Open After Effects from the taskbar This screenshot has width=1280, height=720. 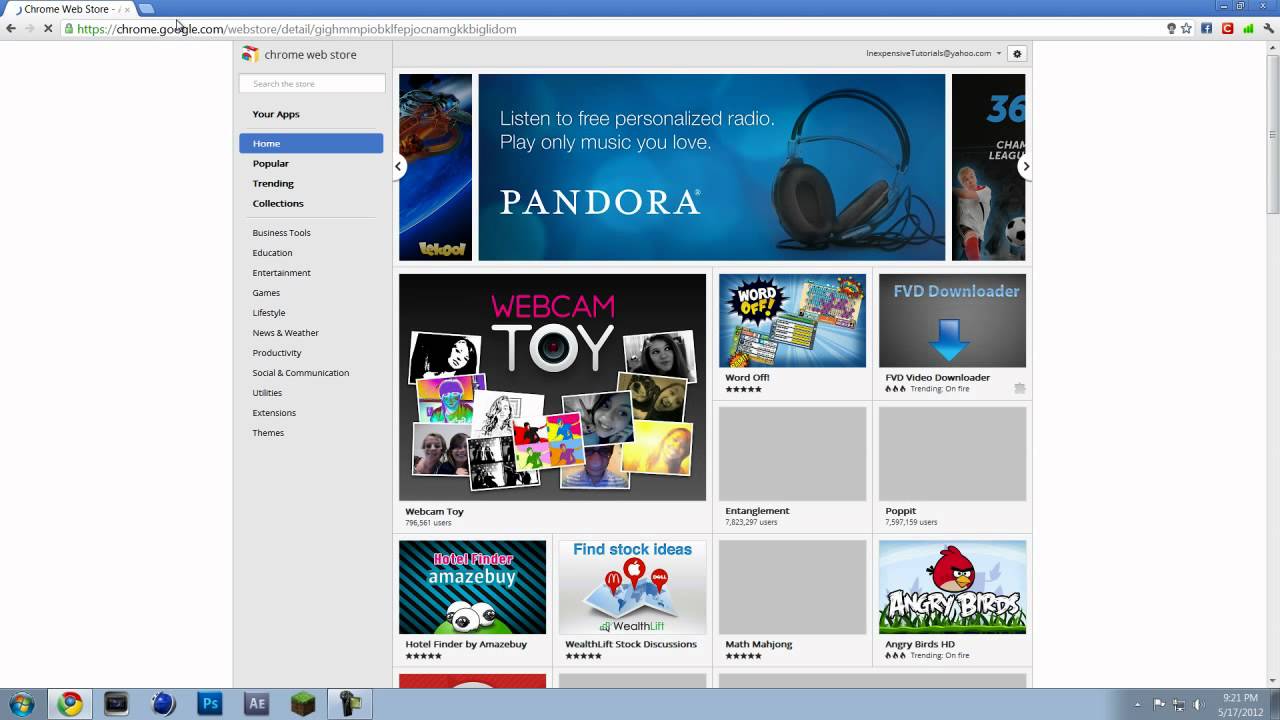[x=257, y=704]
